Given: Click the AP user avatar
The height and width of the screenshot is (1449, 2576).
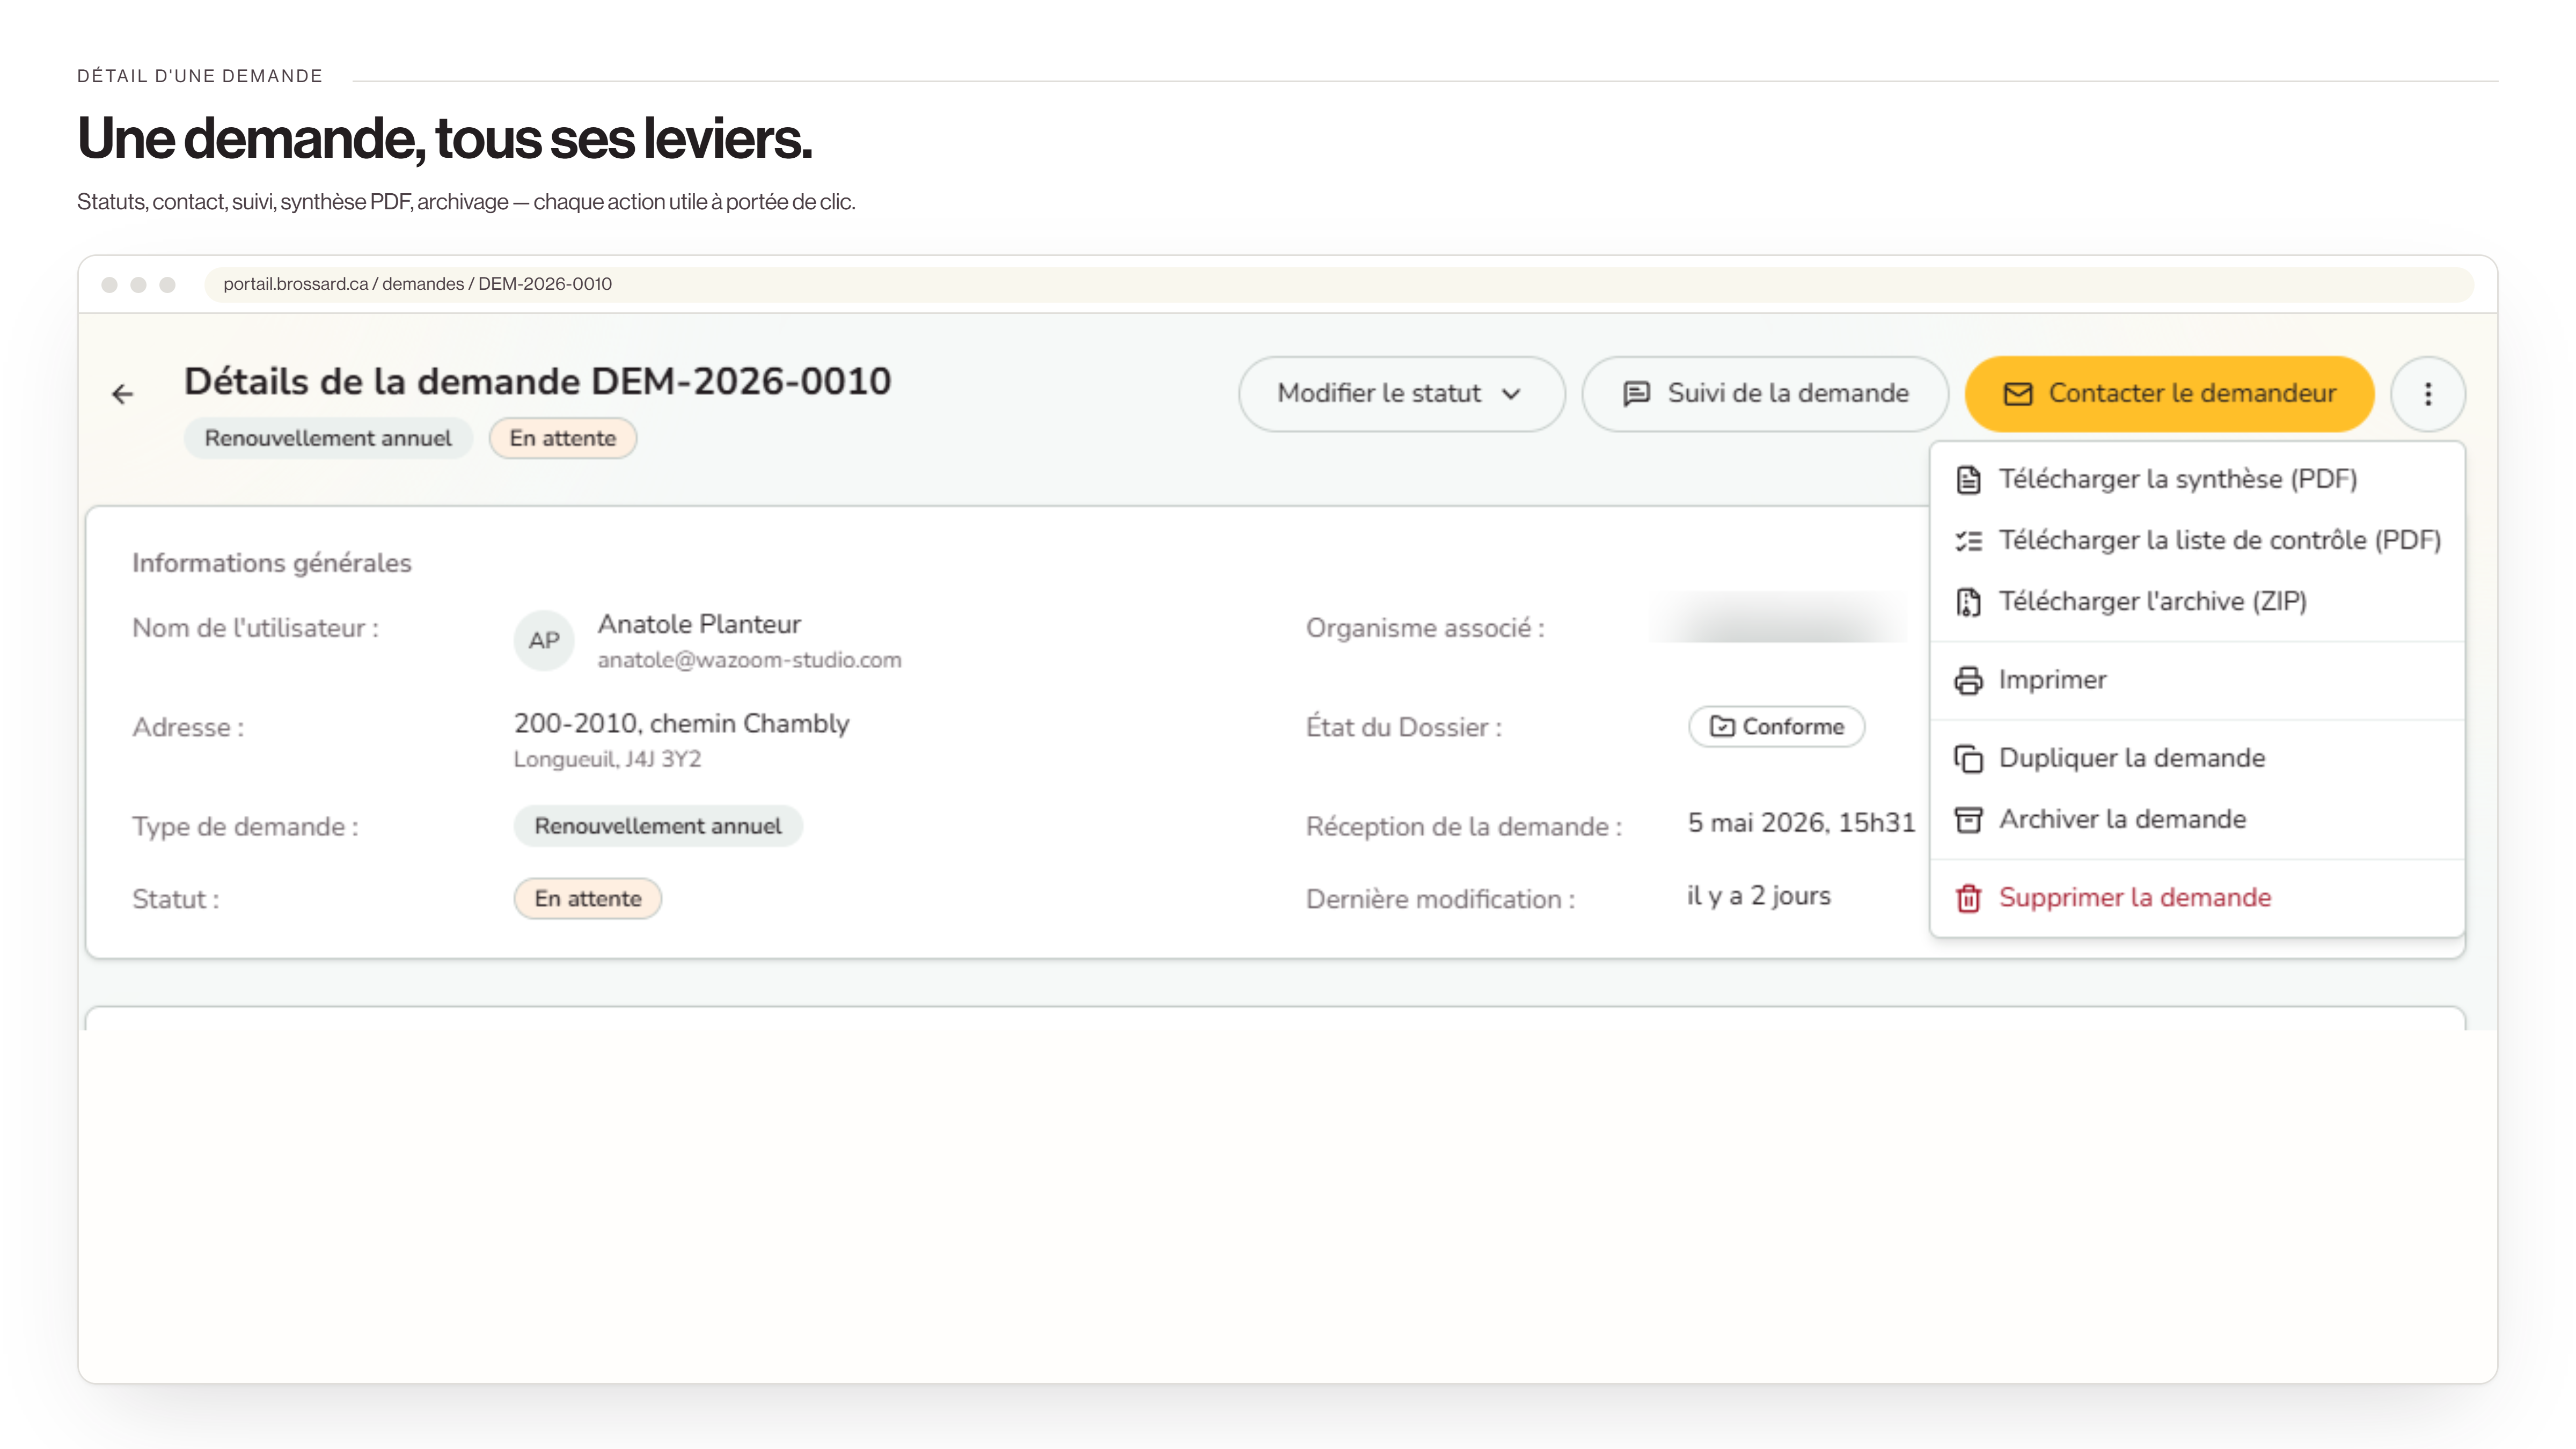Looking at the screenshot, I should coord(544,640).
